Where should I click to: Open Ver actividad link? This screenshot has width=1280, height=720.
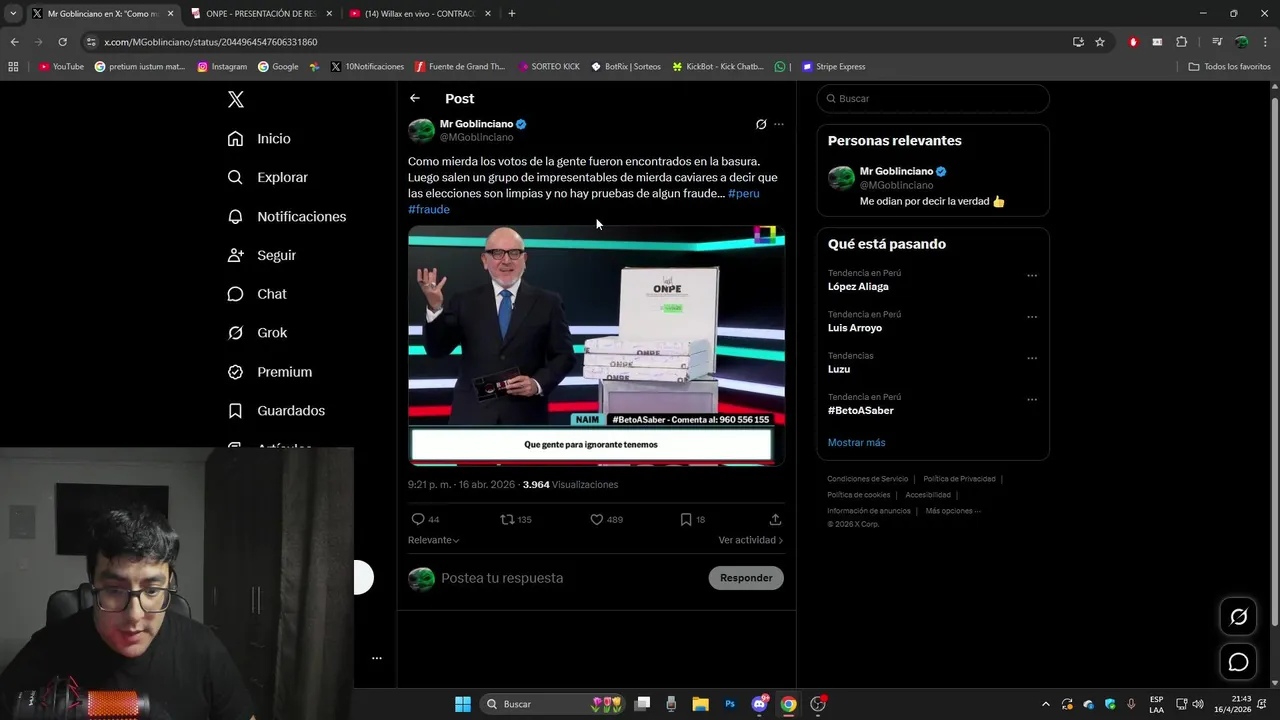[x=750, y=540]
